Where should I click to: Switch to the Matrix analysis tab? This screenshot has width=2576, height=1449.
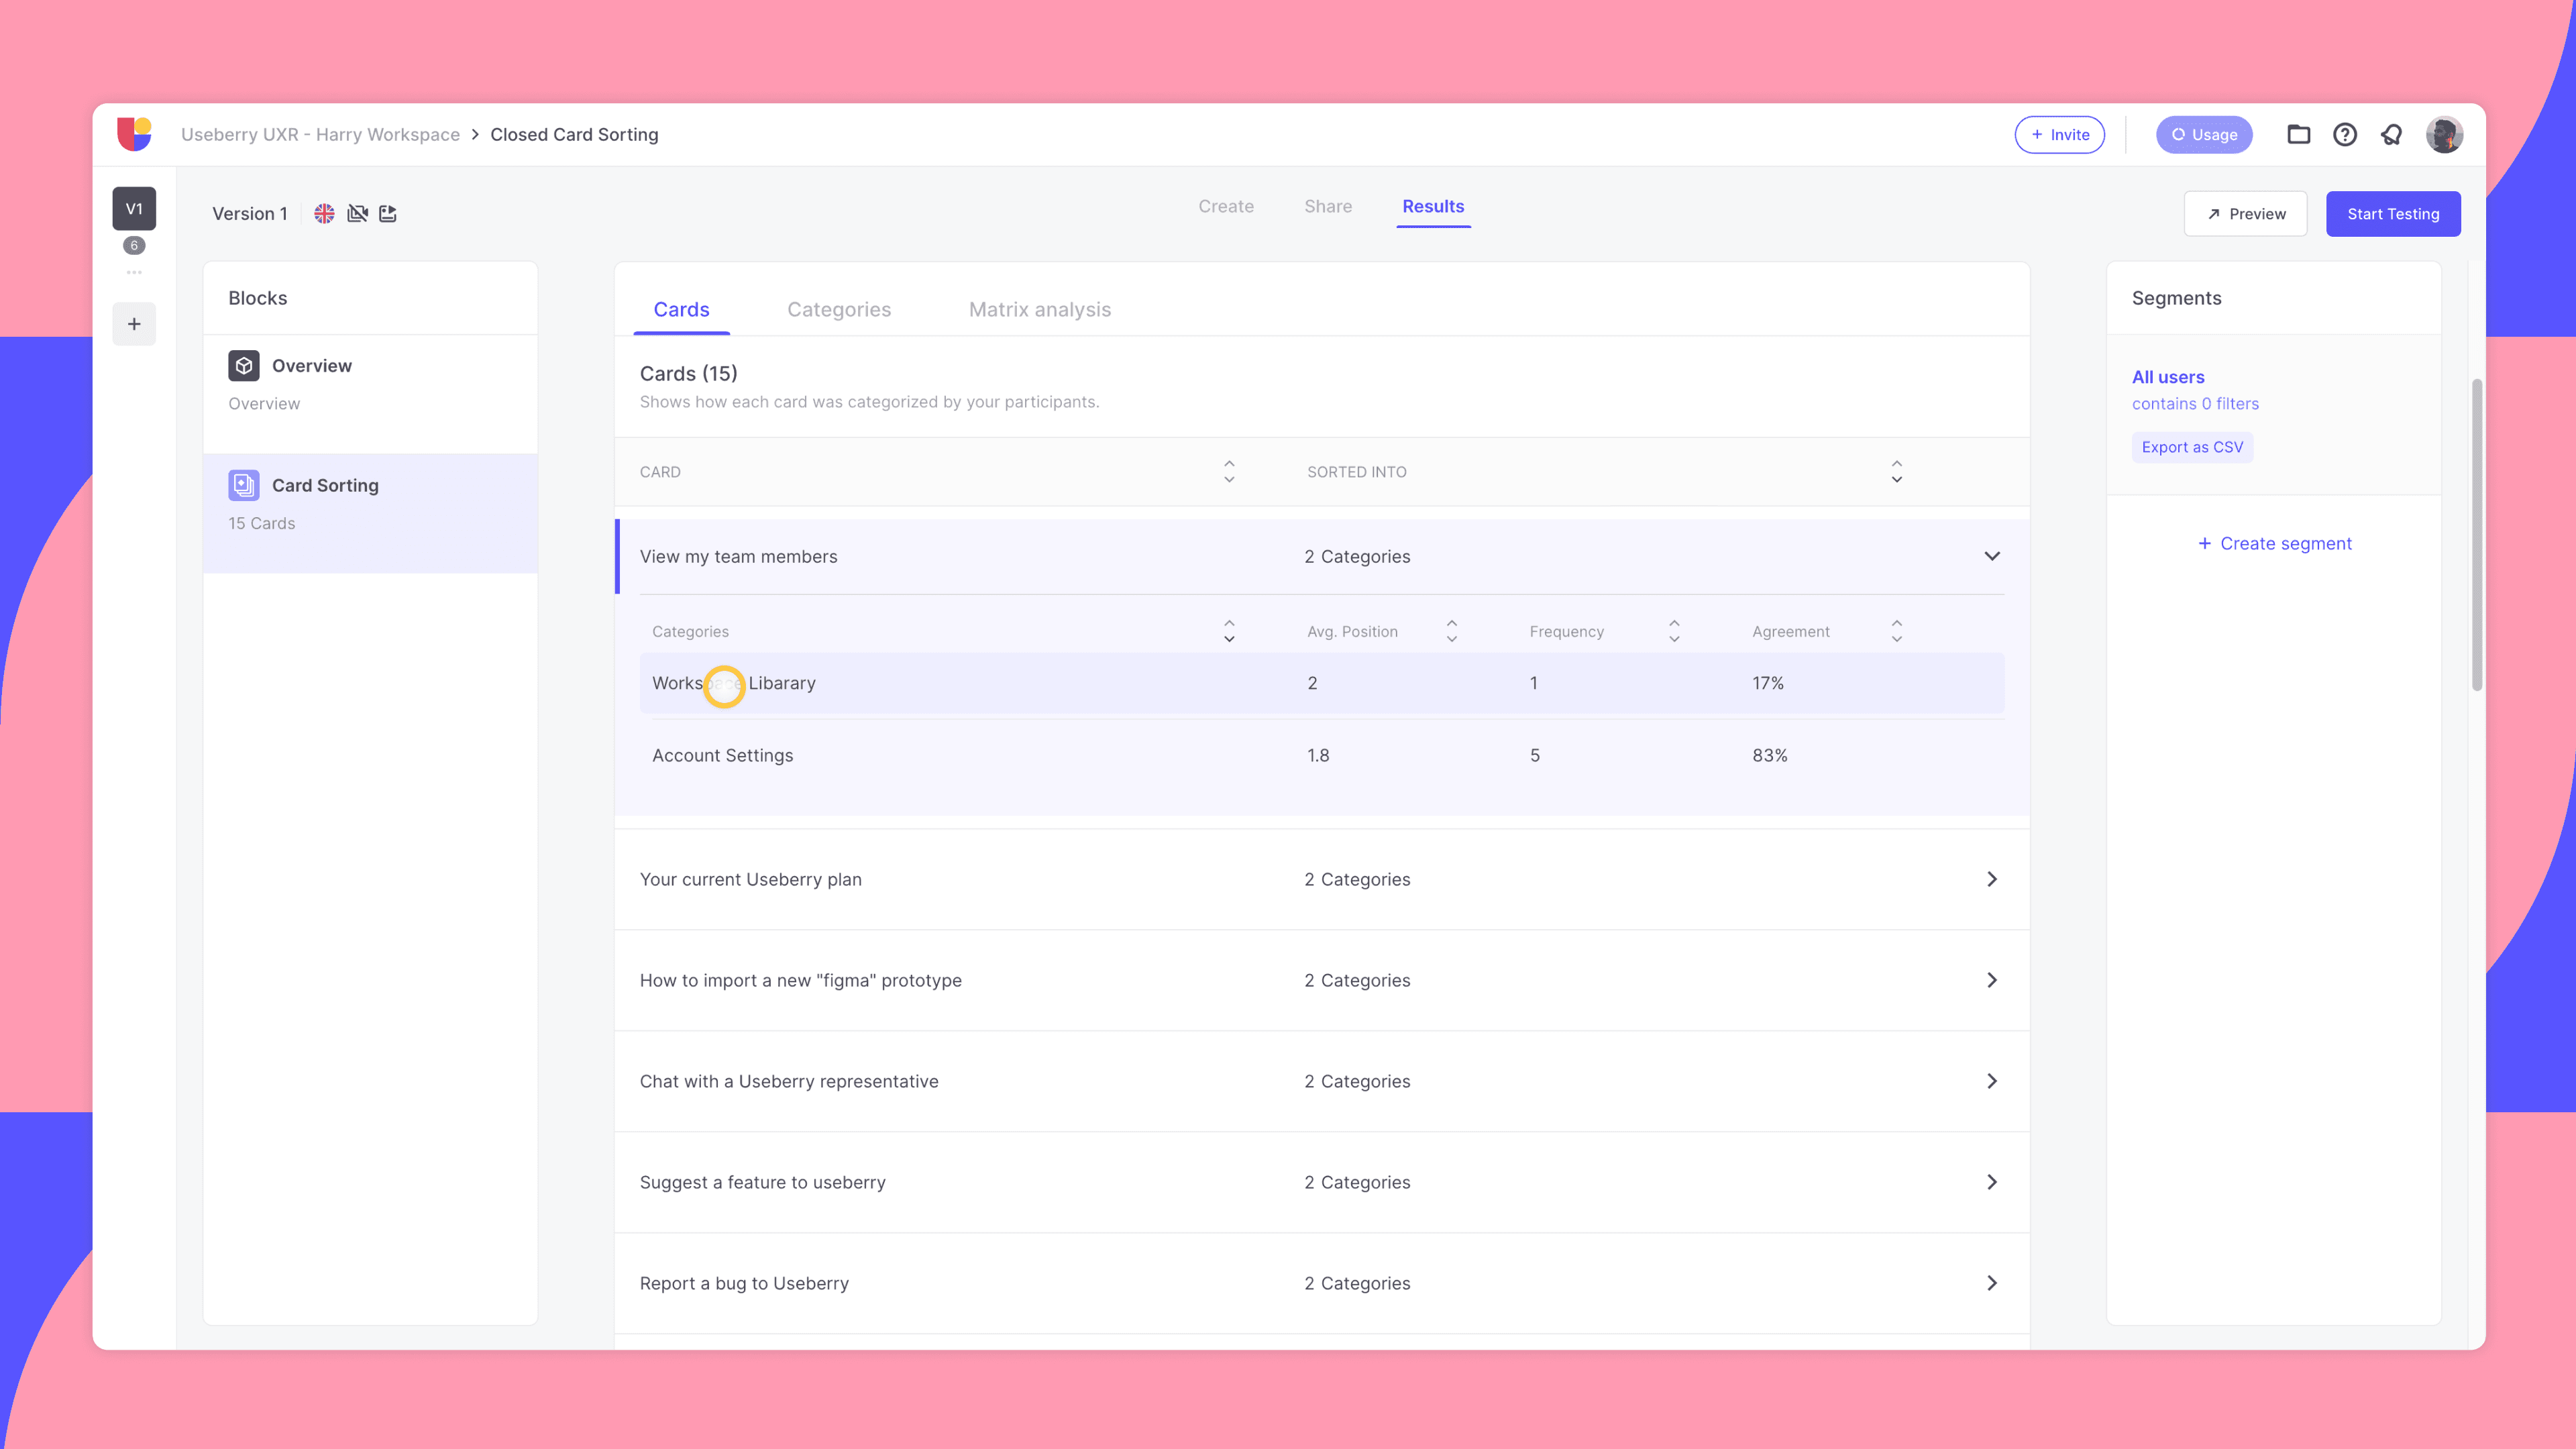click(1039, 309)
